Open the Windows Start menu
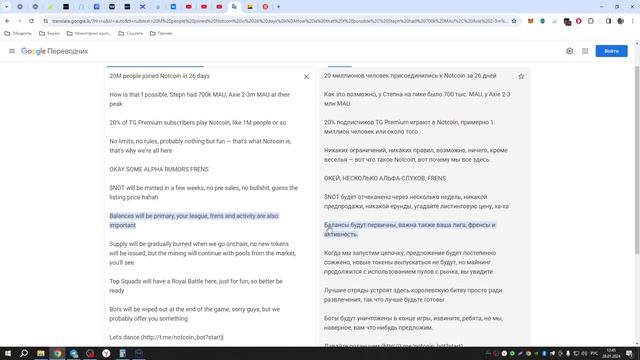This screenshot has height=360, width=640. pos(8,353)
